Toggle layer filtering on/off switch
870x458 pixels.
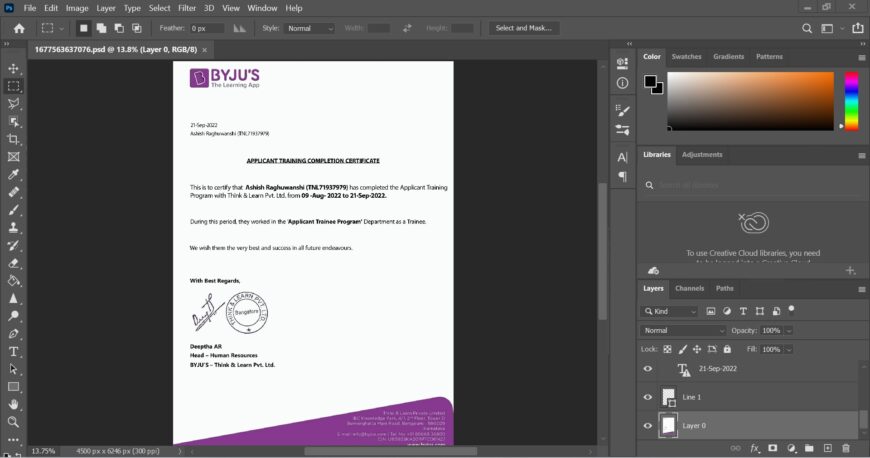coord(792,309)
